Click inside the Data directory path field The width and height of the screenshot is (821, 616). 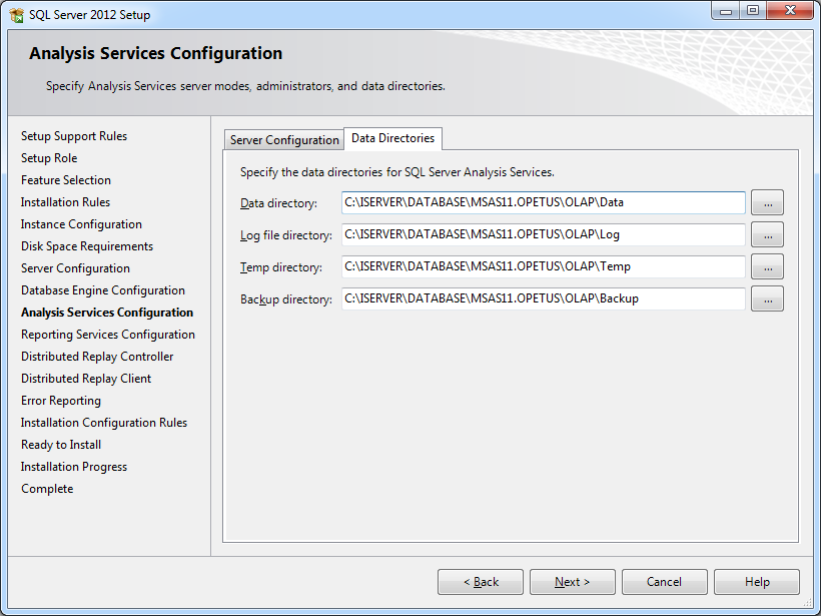(x=543, y=203)
